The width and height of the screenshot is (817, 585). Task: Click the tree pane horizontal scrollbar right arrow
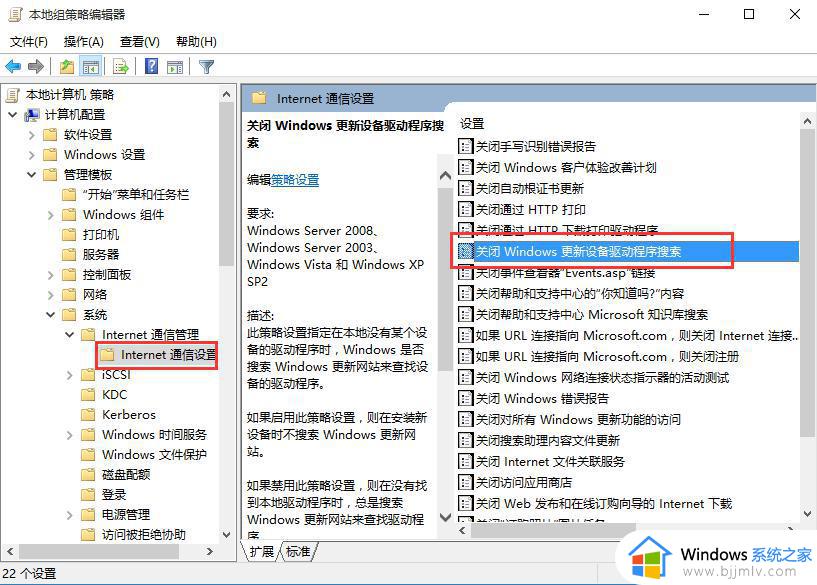click(209, 551)
